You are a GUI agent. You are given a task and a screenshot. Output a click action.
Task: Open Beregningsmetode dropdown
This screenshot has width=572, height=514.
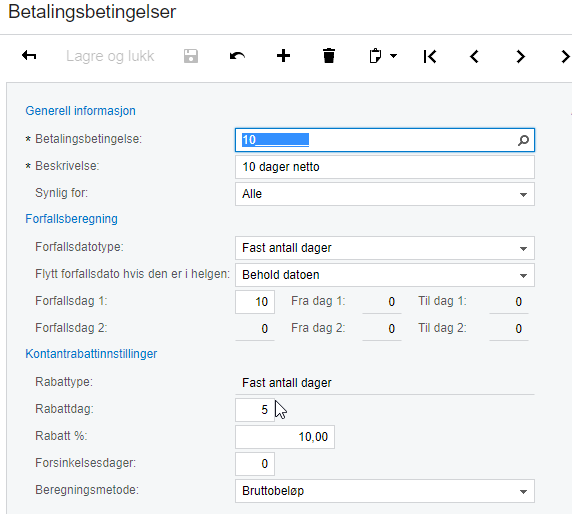coord(385,491)
